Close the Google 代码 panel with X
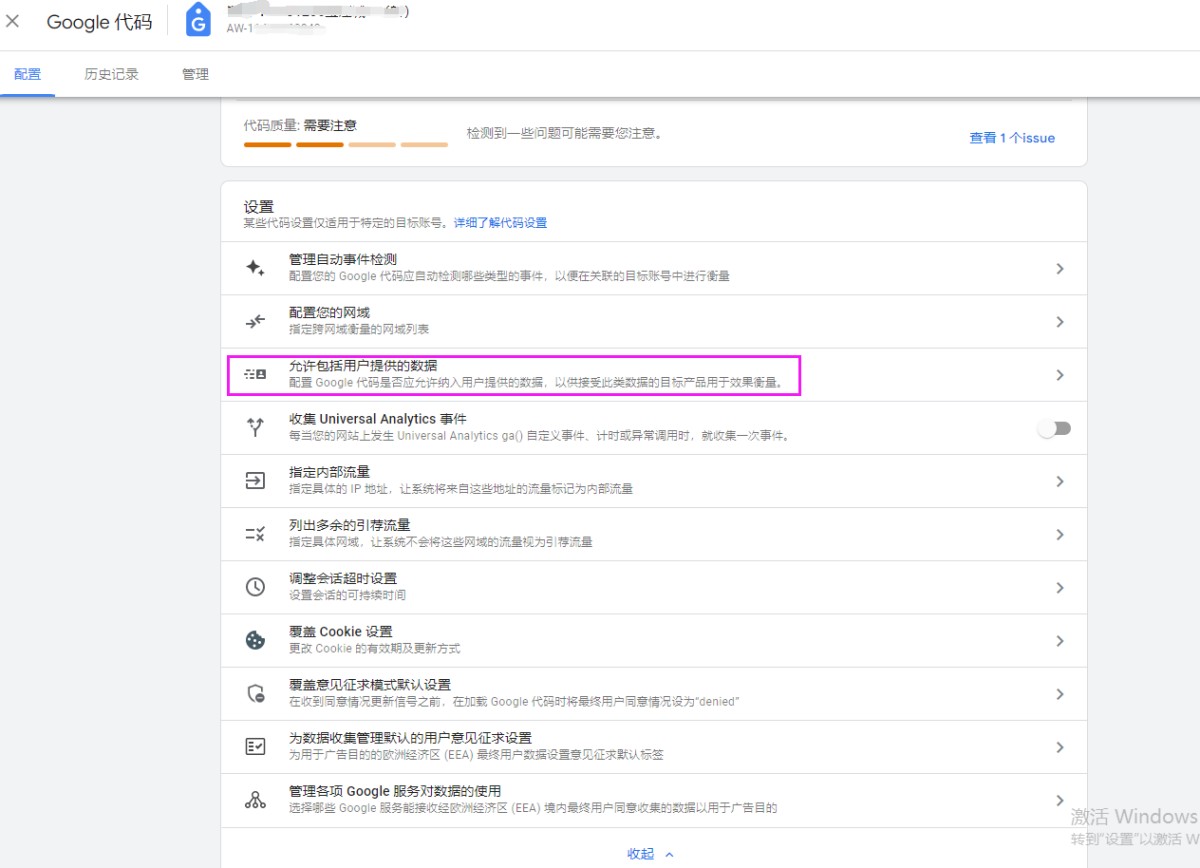Screen dimensions: 1200x868 [x=13, y=21]
